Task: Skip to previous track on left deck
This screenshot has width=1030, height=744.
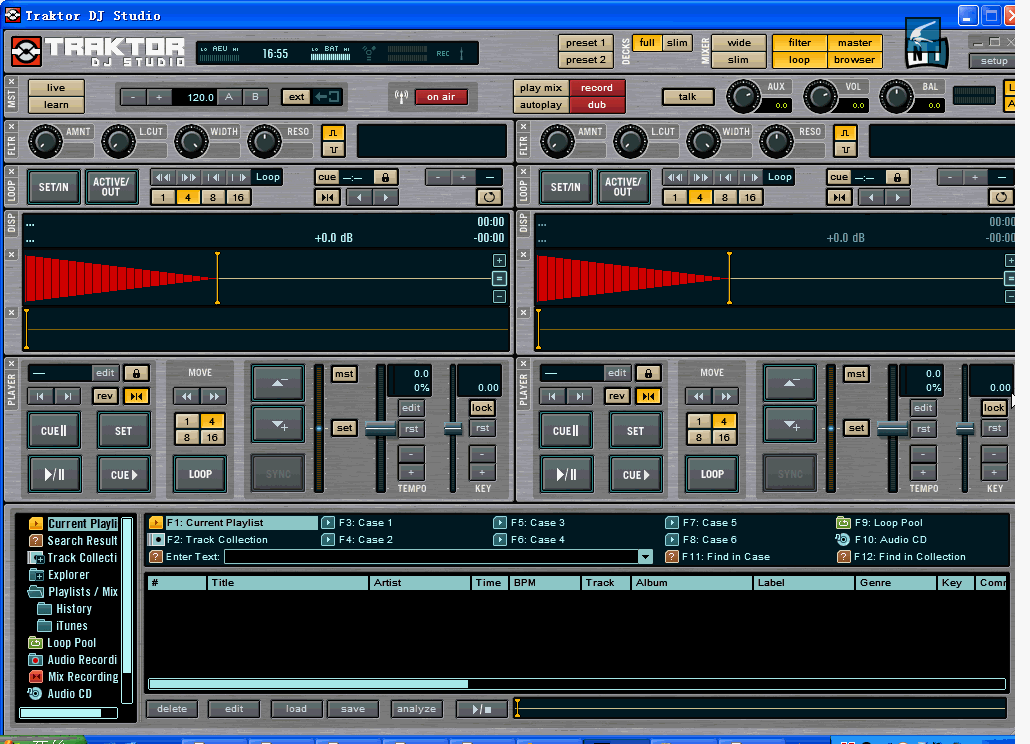Action: pos(40,396)
